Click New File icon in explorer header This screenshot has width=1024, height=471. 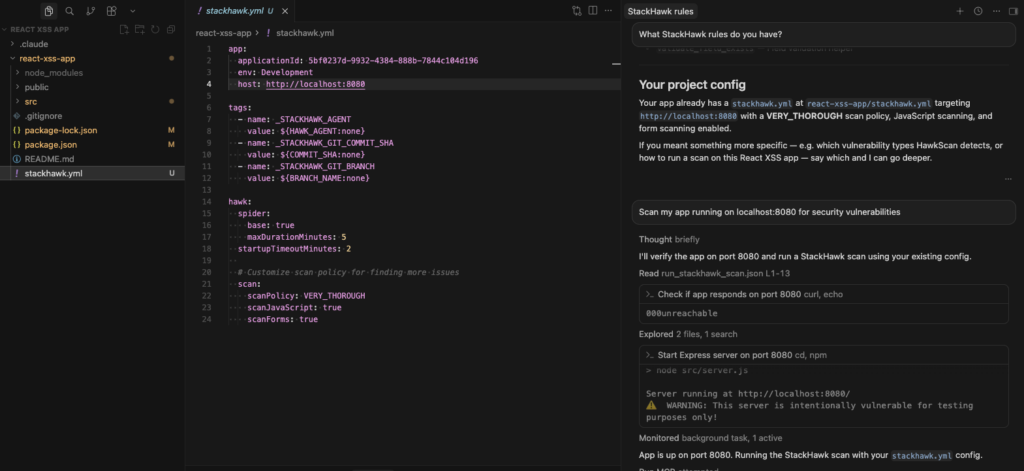point(124,29)
